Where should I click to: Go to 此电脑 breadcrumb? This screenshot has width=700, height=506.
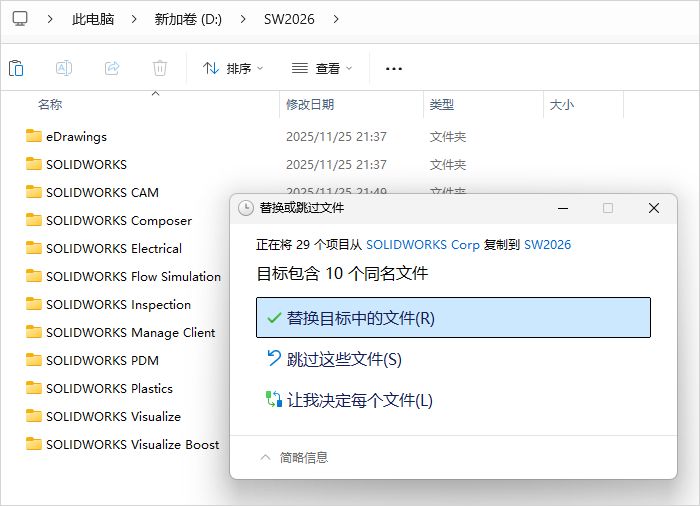pyautogui.click(x=93, y=19)
